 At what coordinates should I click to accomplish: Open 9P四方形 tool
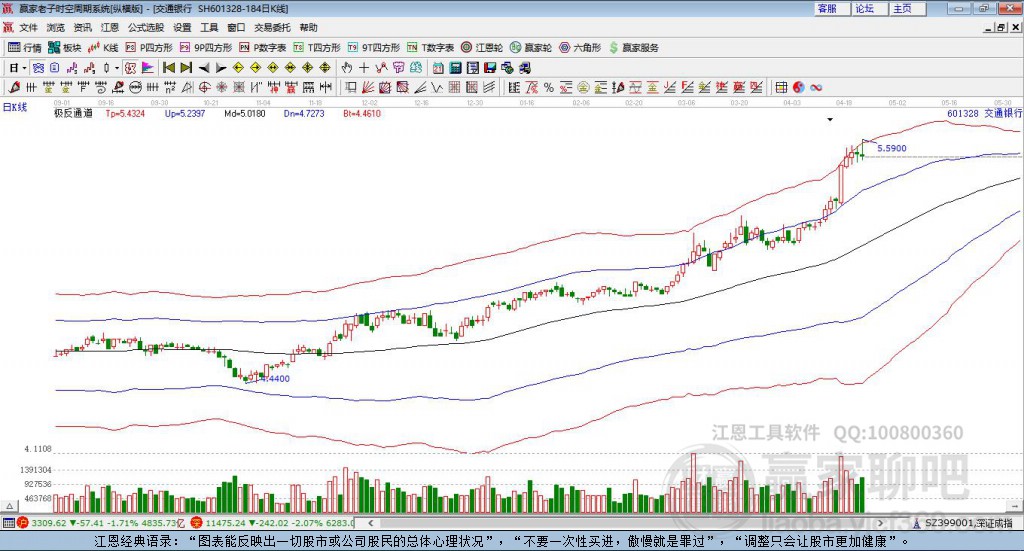(x=206, y=48)
